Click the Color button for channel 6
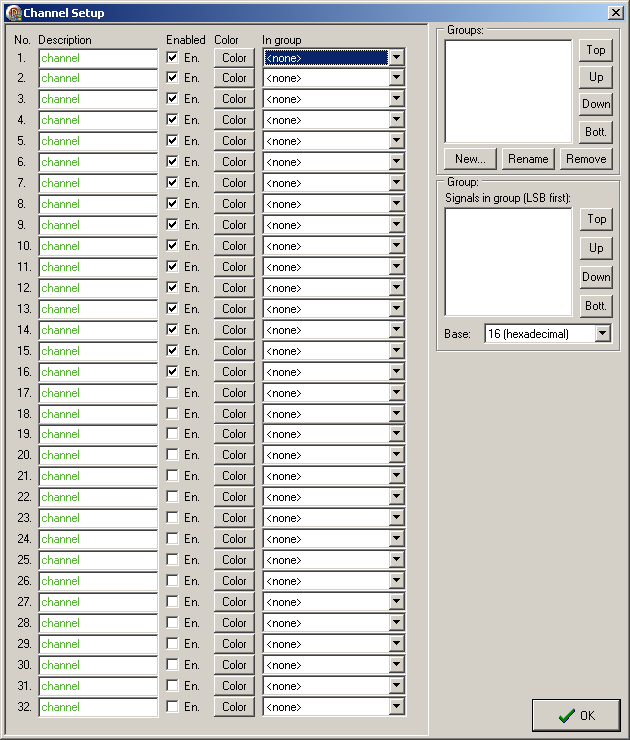Screen dimensions: 630x740 [234, 162]
